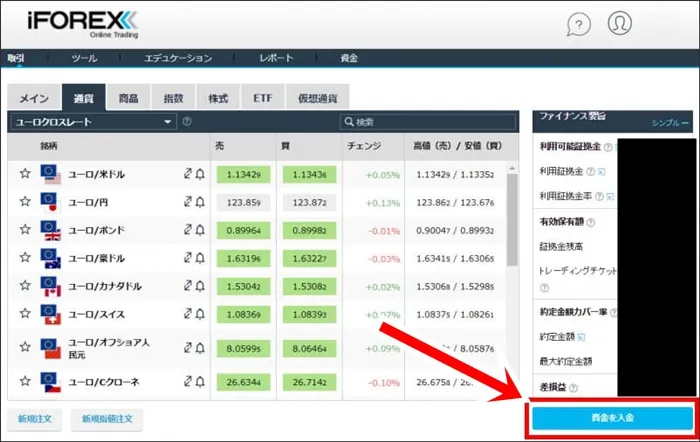
Task: Open chart icon for ユーロ/ポンド
Action: 188,229
